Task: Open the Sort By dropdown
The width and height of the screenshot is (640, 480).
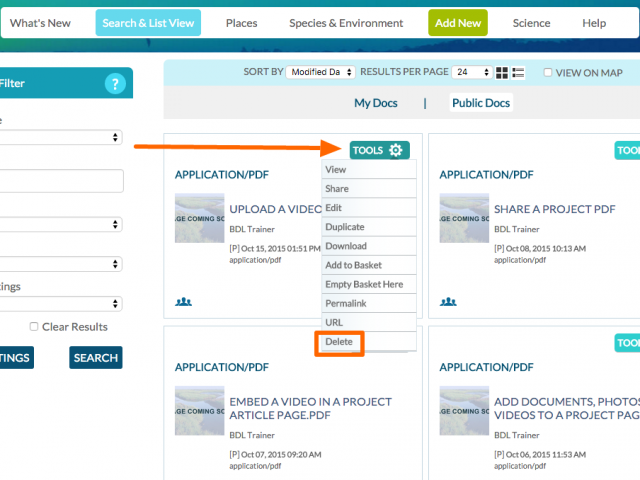Action: 320,72
